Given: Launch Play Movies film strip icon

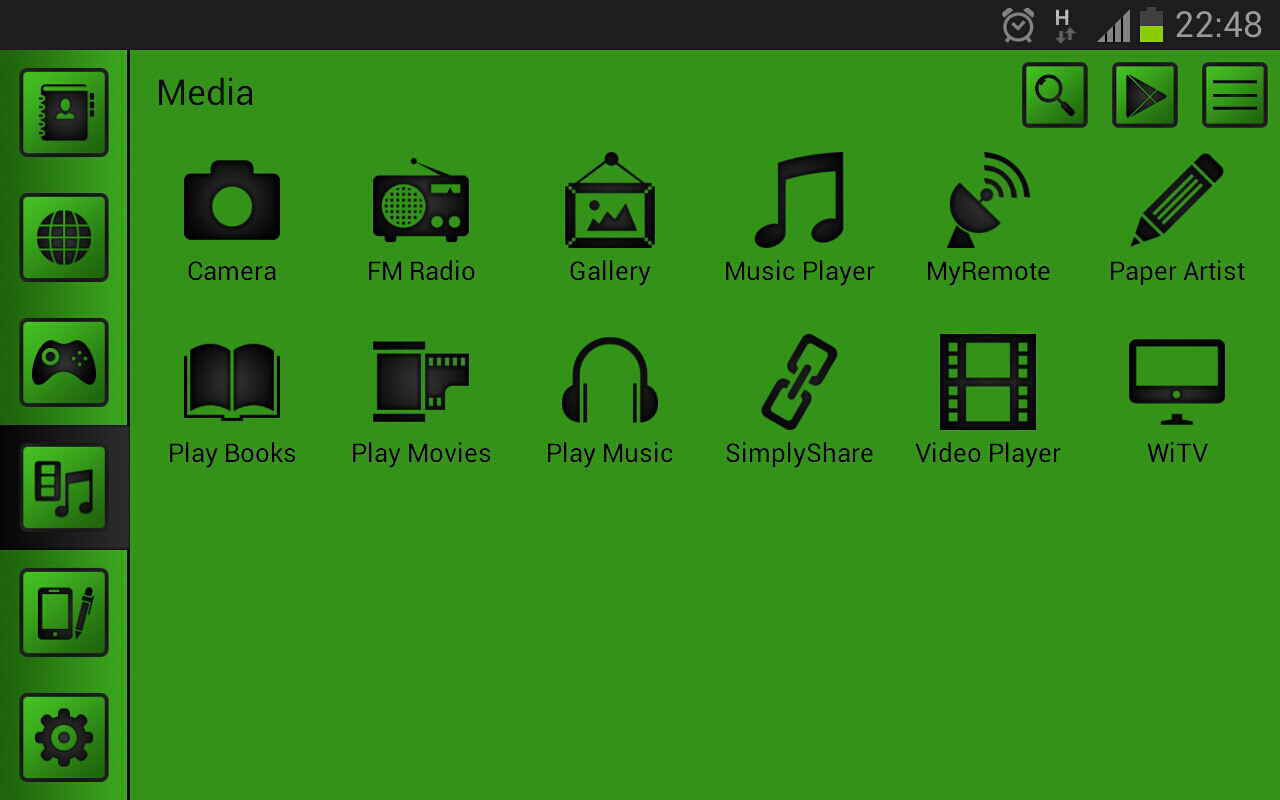Looking at the screenshot, I should 420,382.
